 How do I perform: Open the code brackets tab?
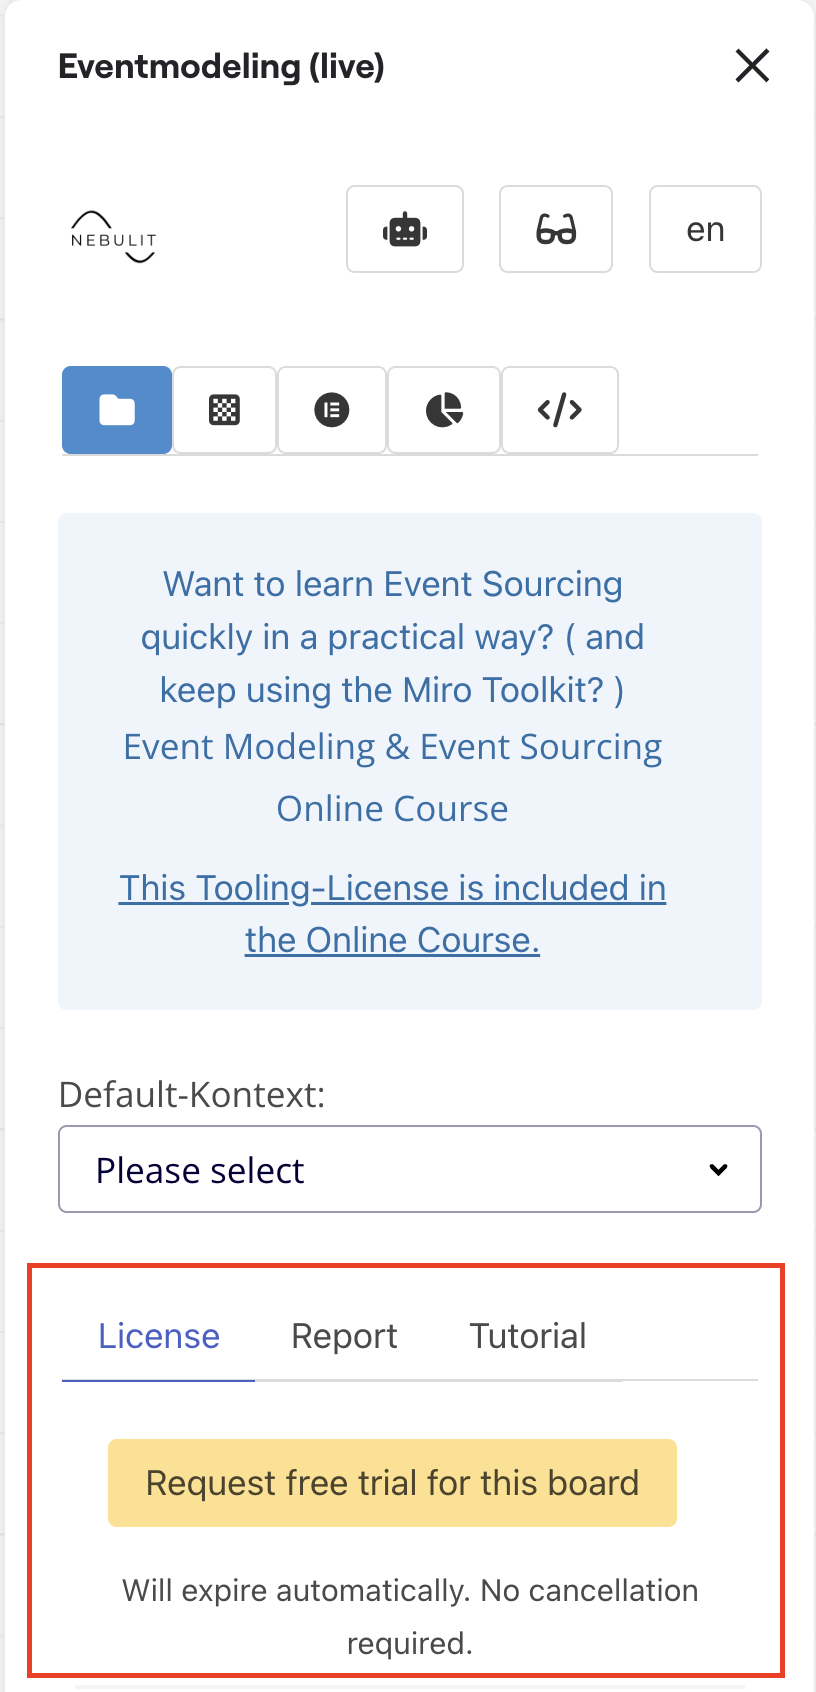(x=560, y=410)
